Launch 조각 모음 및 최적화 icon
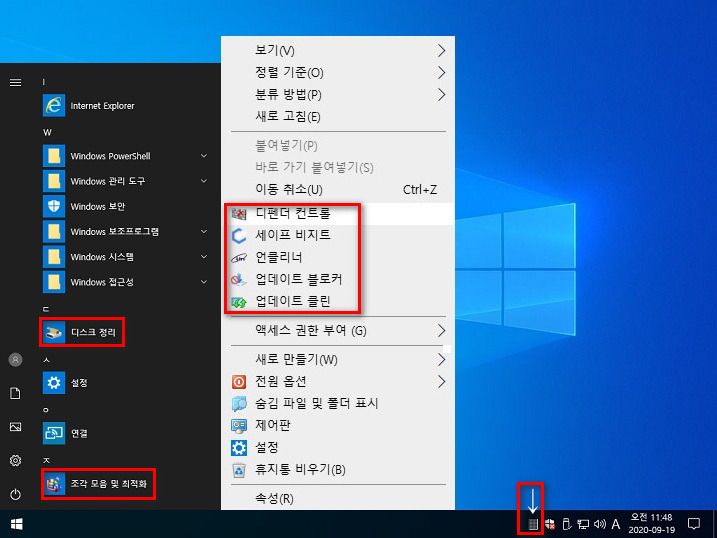Screen dimensions: 717x538 pos(54,484)
